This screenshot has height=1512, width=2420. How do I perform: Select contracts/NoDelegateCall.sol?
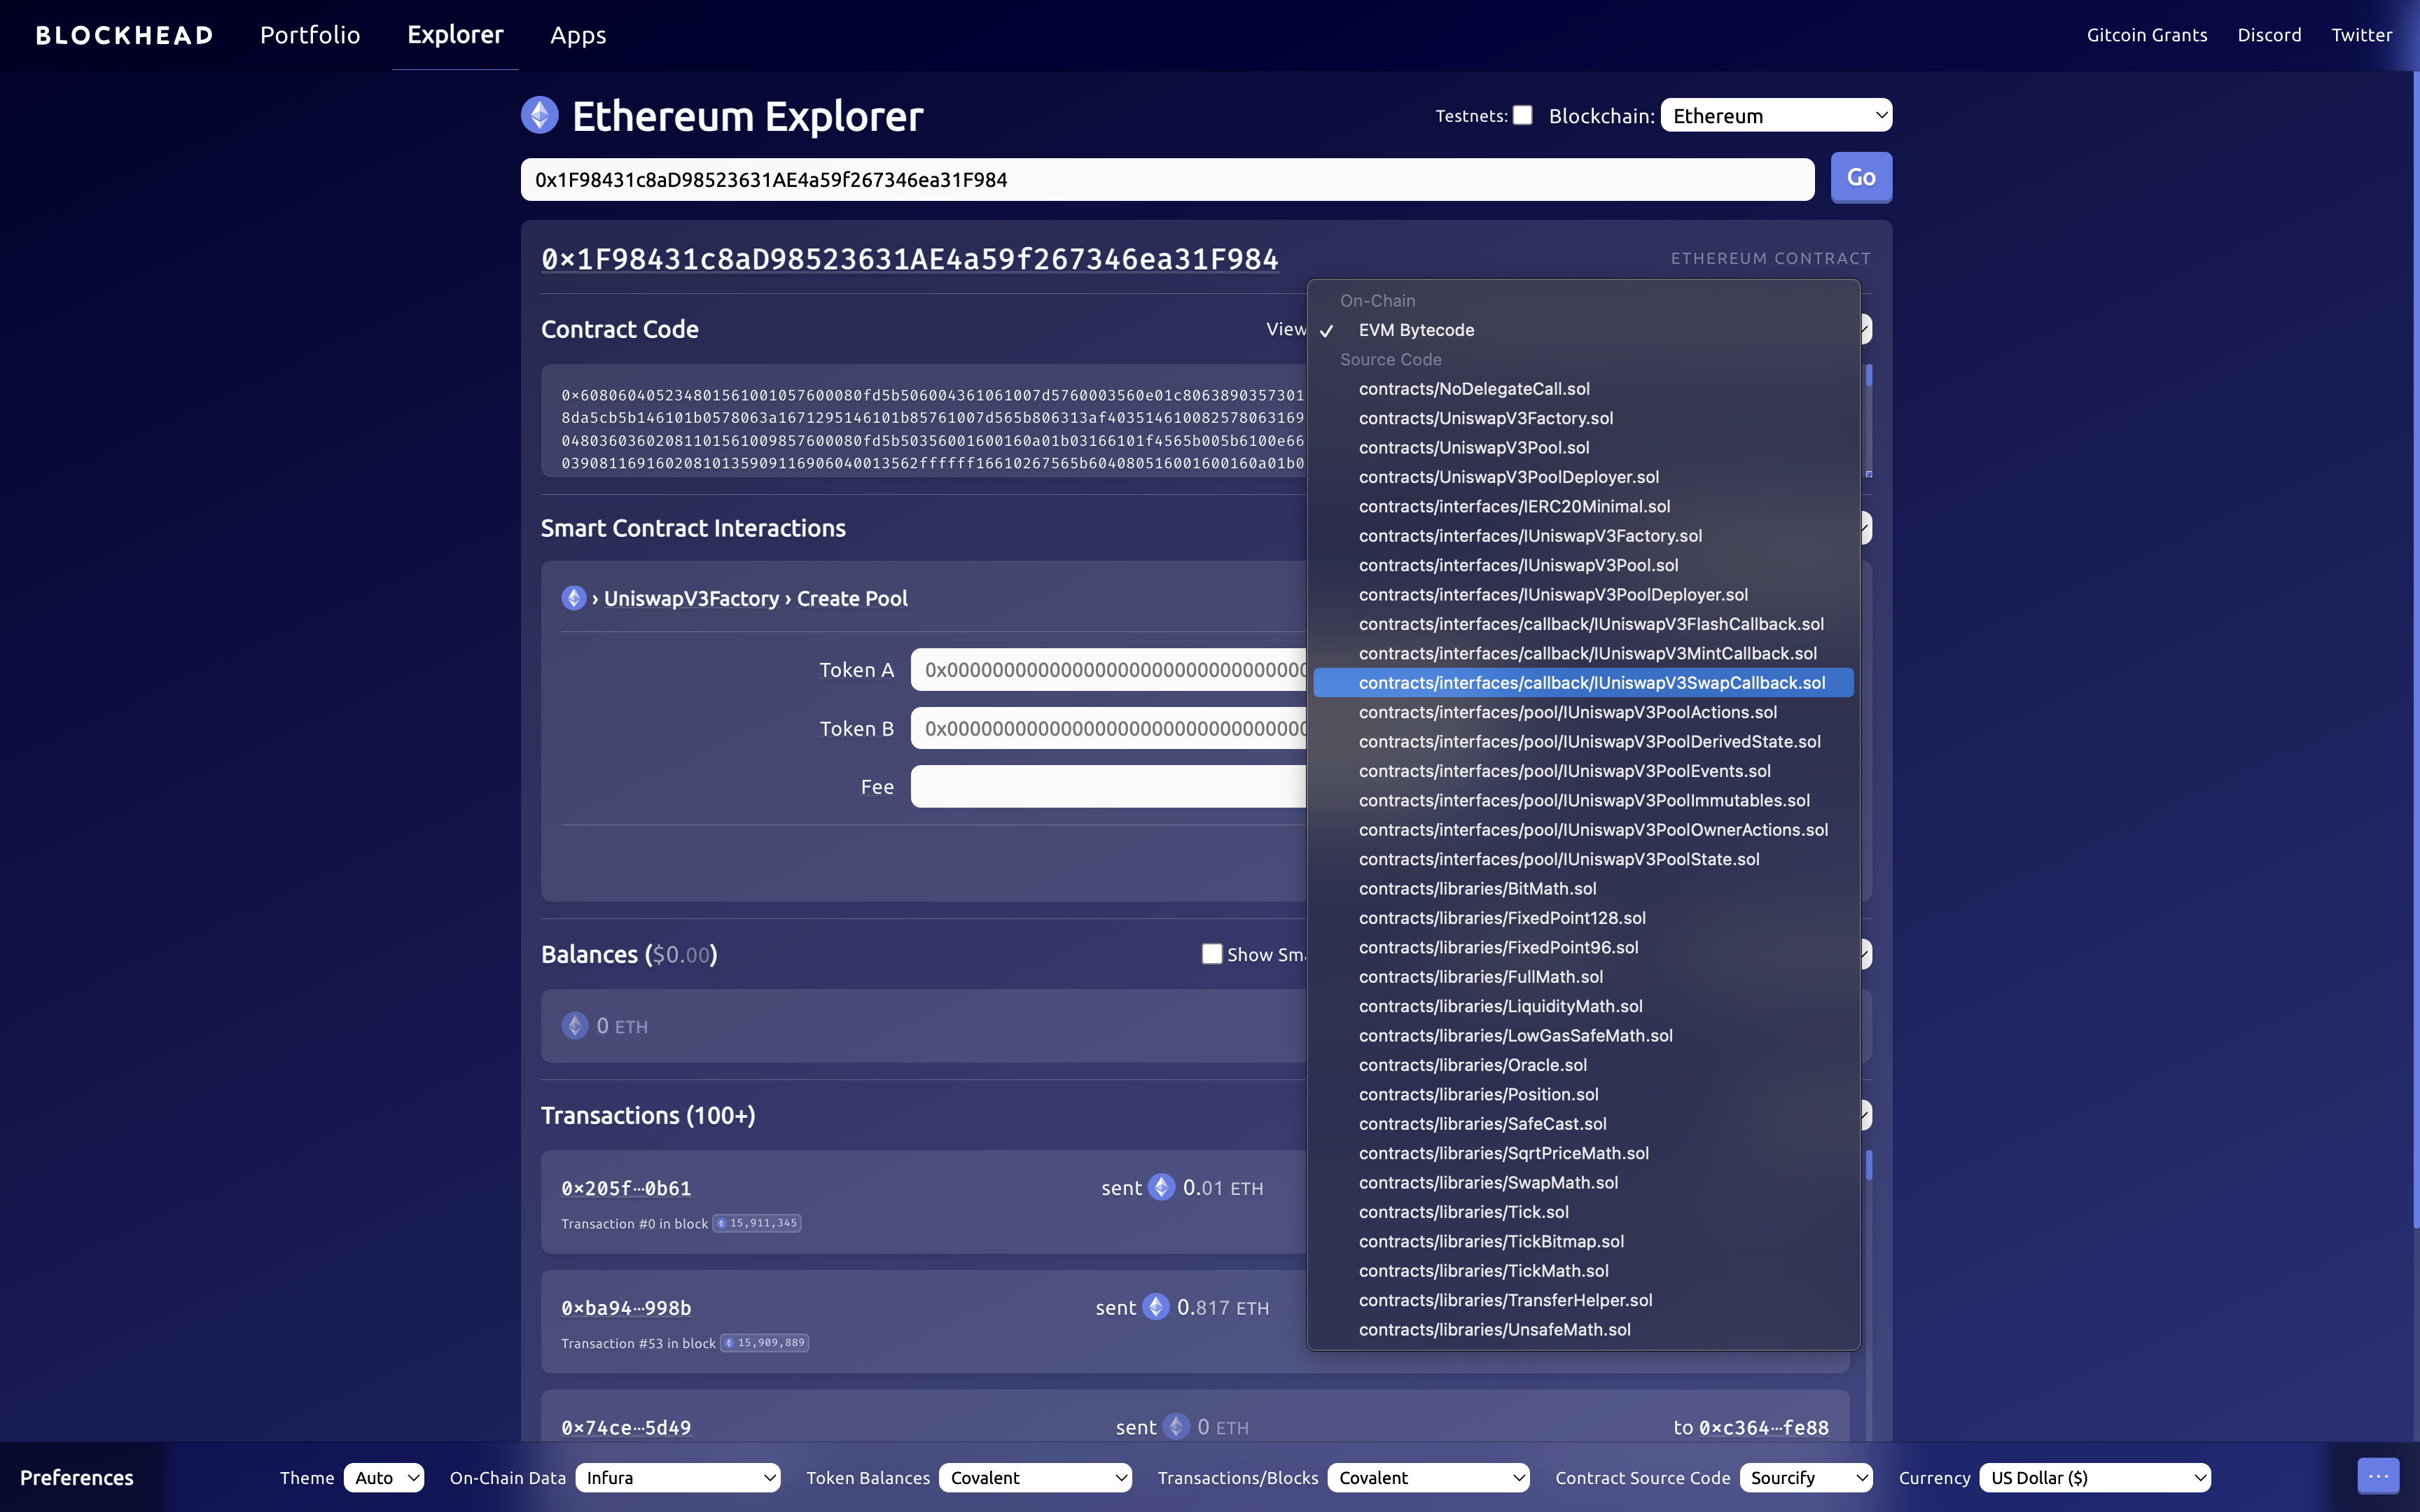point(1583,389)
